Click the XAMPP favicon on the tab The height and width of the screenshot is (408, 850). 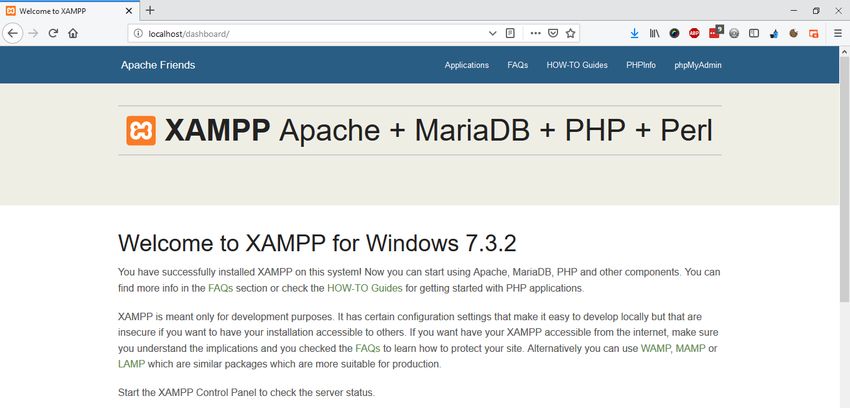tap(10, 10)
